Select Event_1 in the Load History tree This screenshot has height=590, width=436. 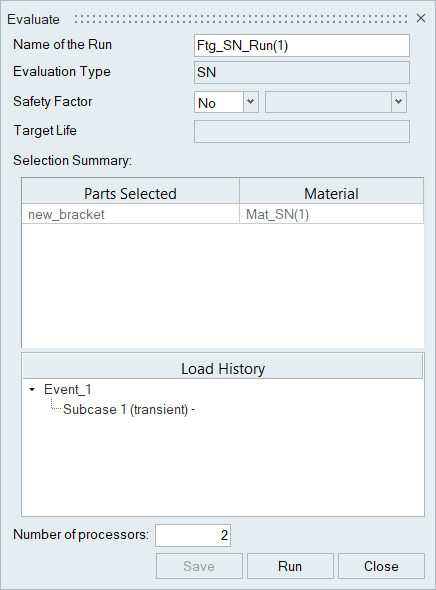[68, 389]
